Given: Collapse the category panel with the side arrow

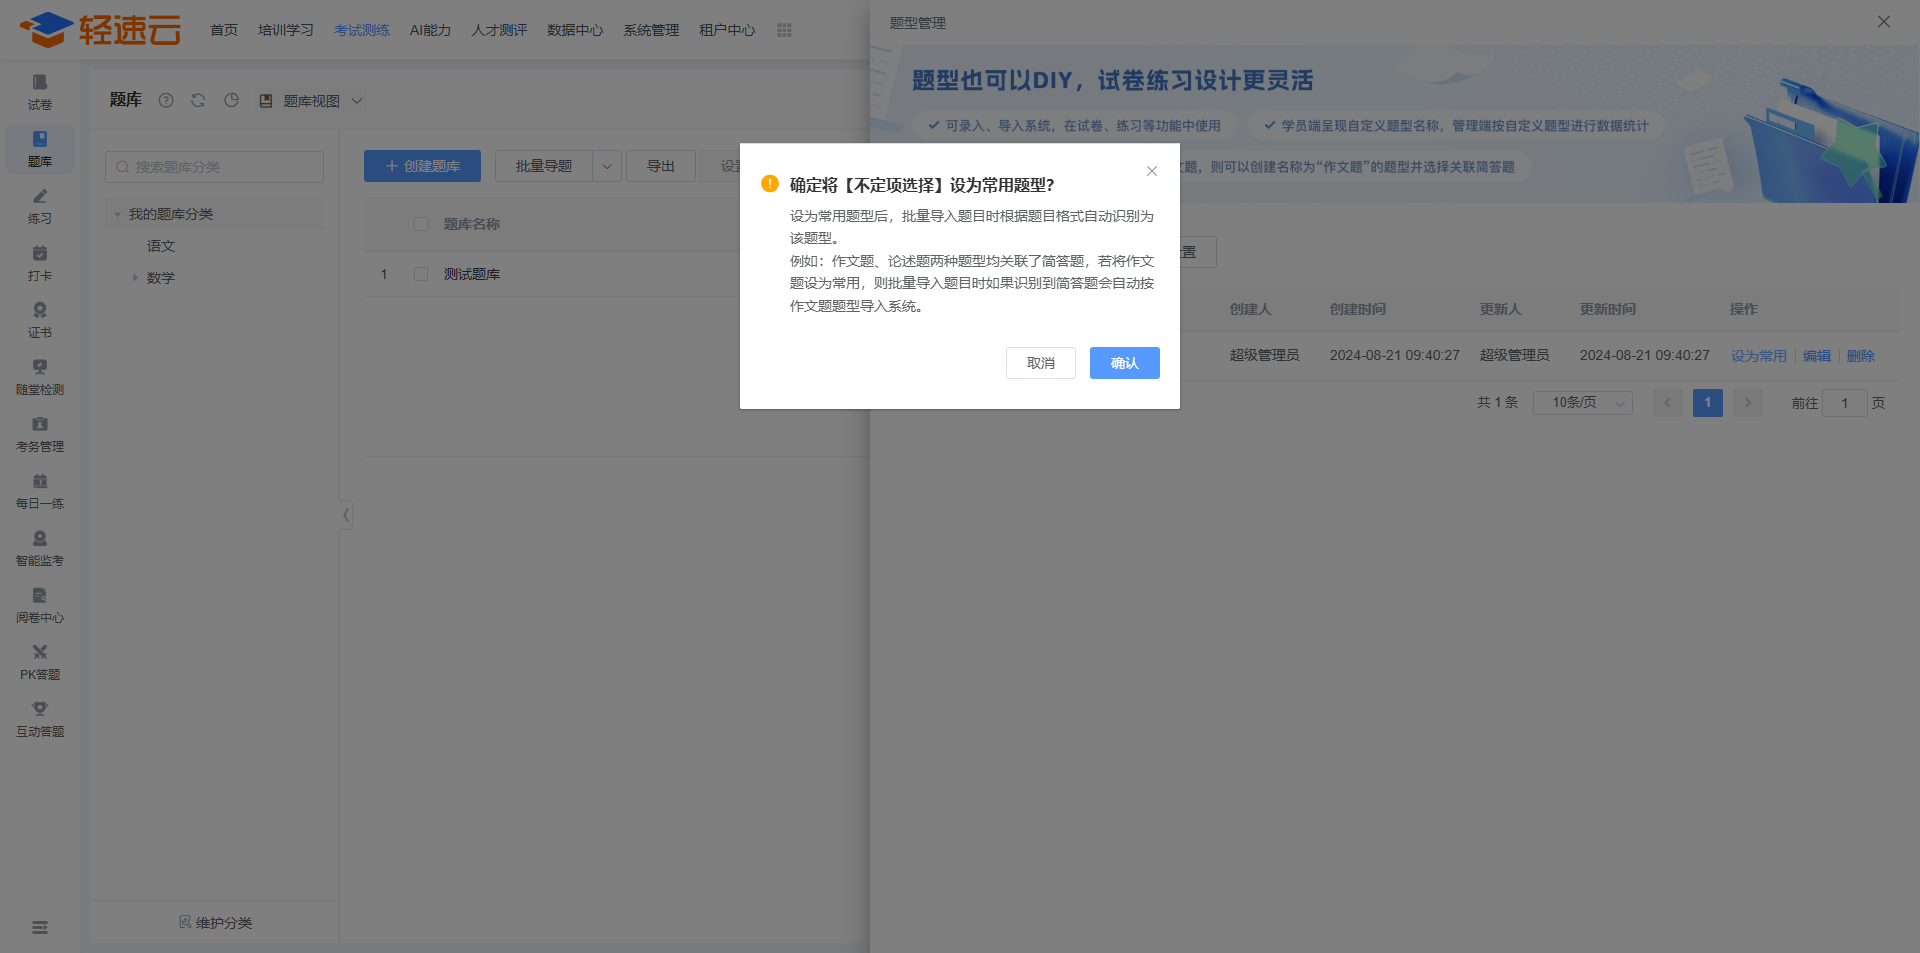Looking at the screenshot, I should click(x=346, y=515).
